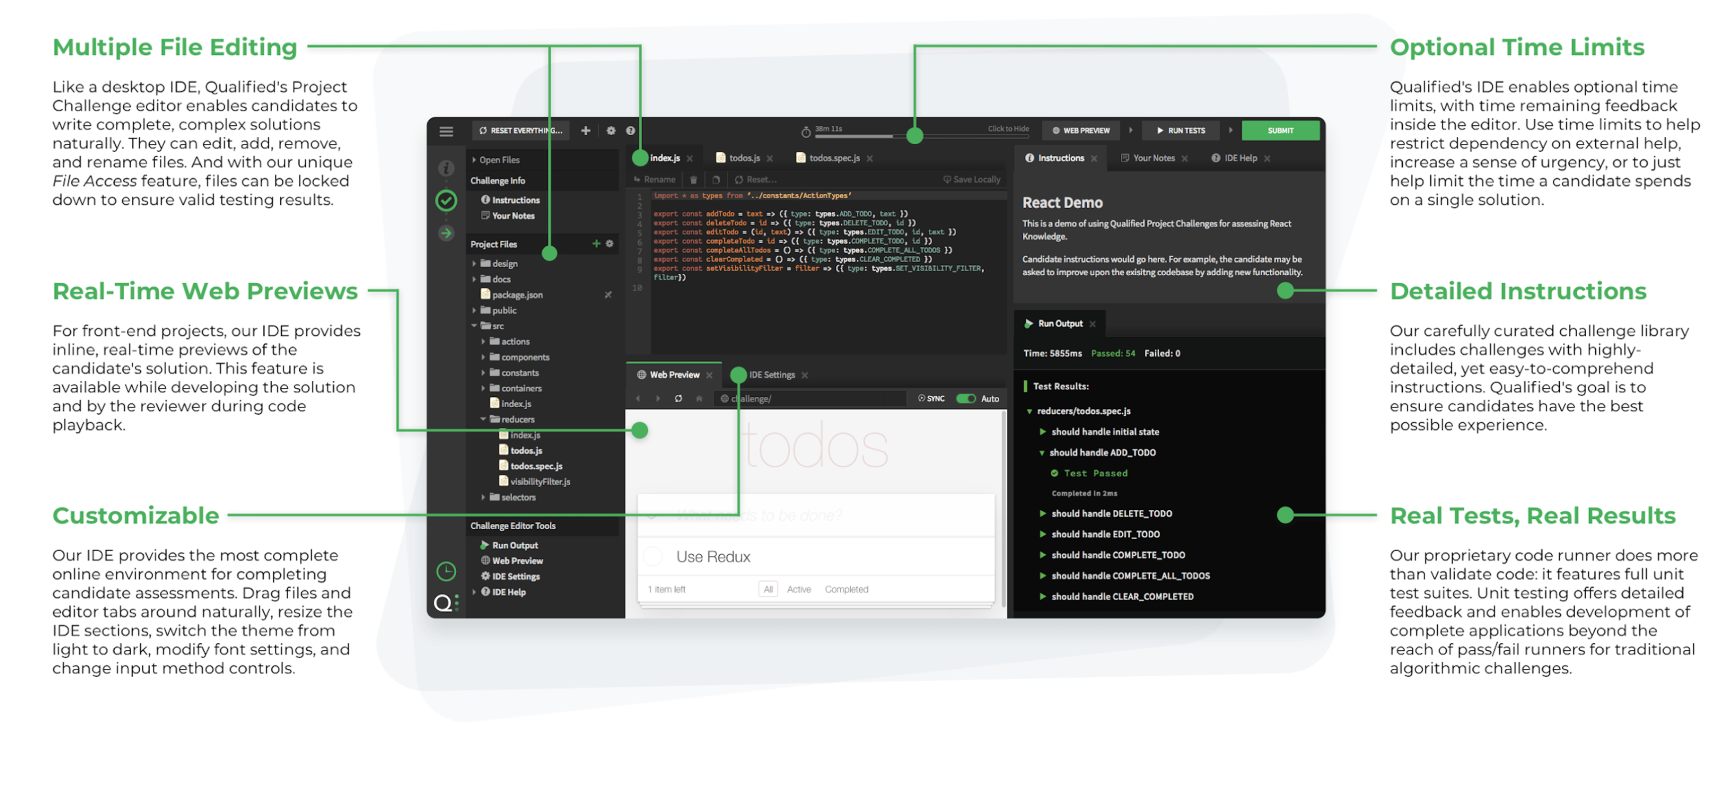The width and height of the screenshot is (1717, 800).
Task: Close the IDE Settings tab
Action: 805,376
